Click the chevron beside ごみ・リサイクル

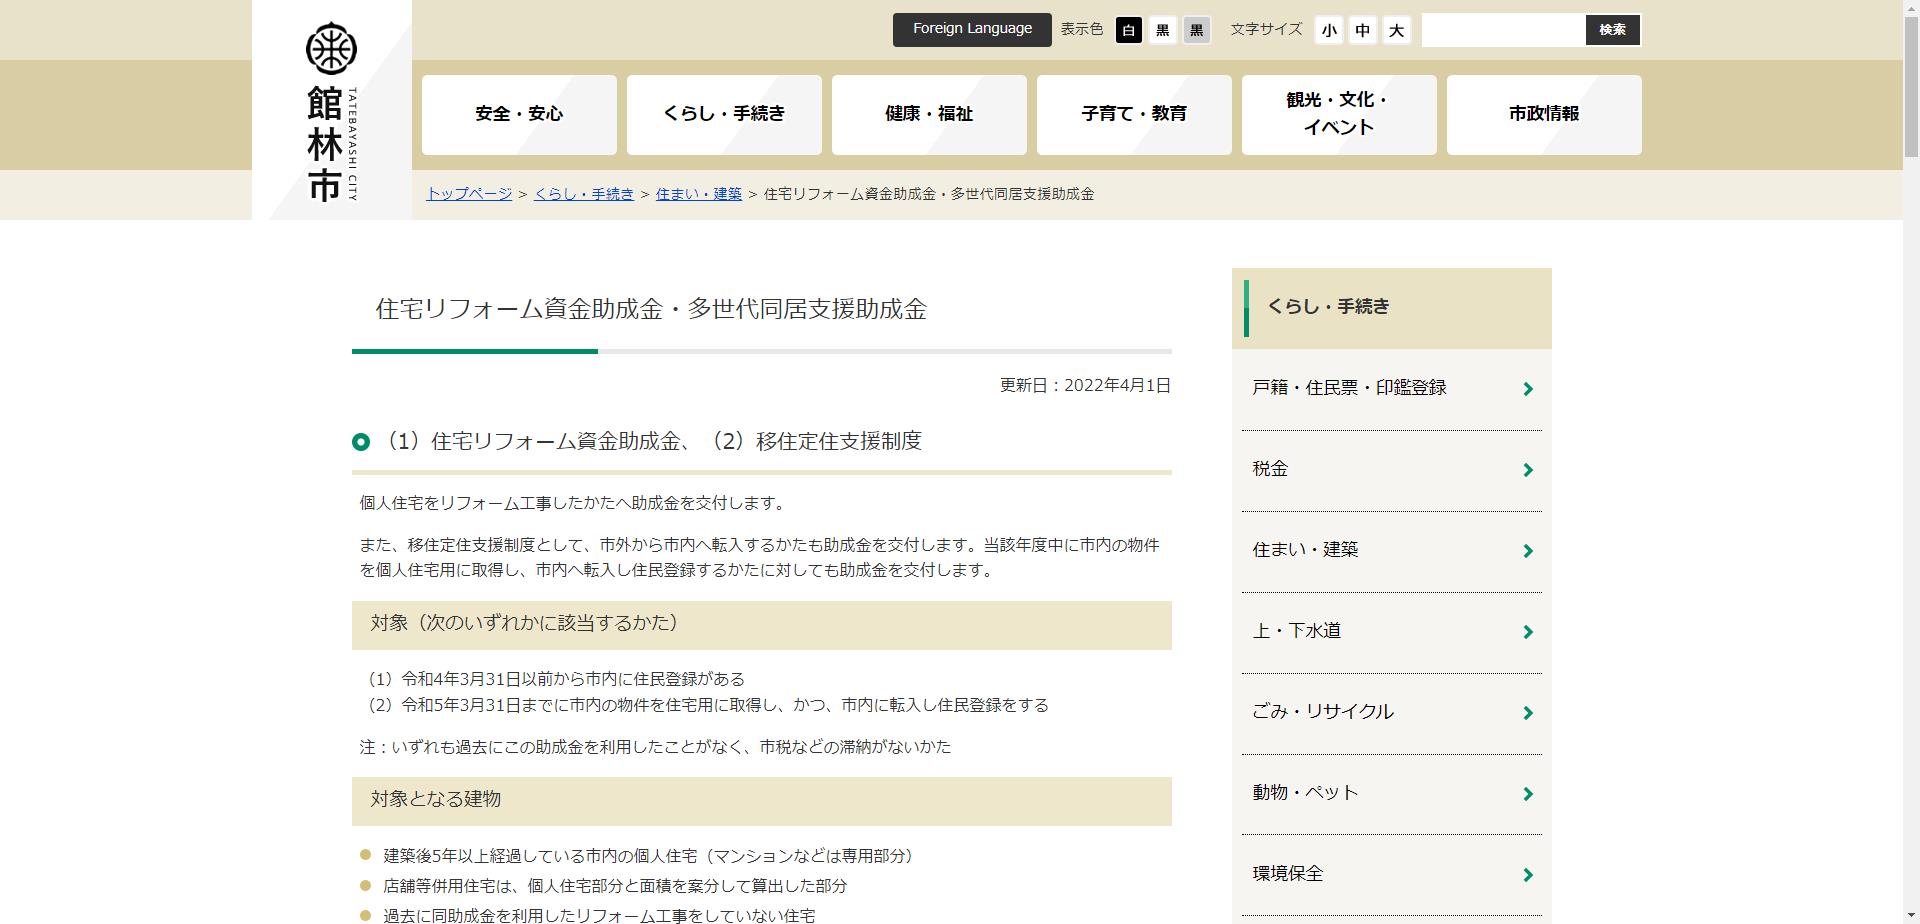tap(1528, 713)
